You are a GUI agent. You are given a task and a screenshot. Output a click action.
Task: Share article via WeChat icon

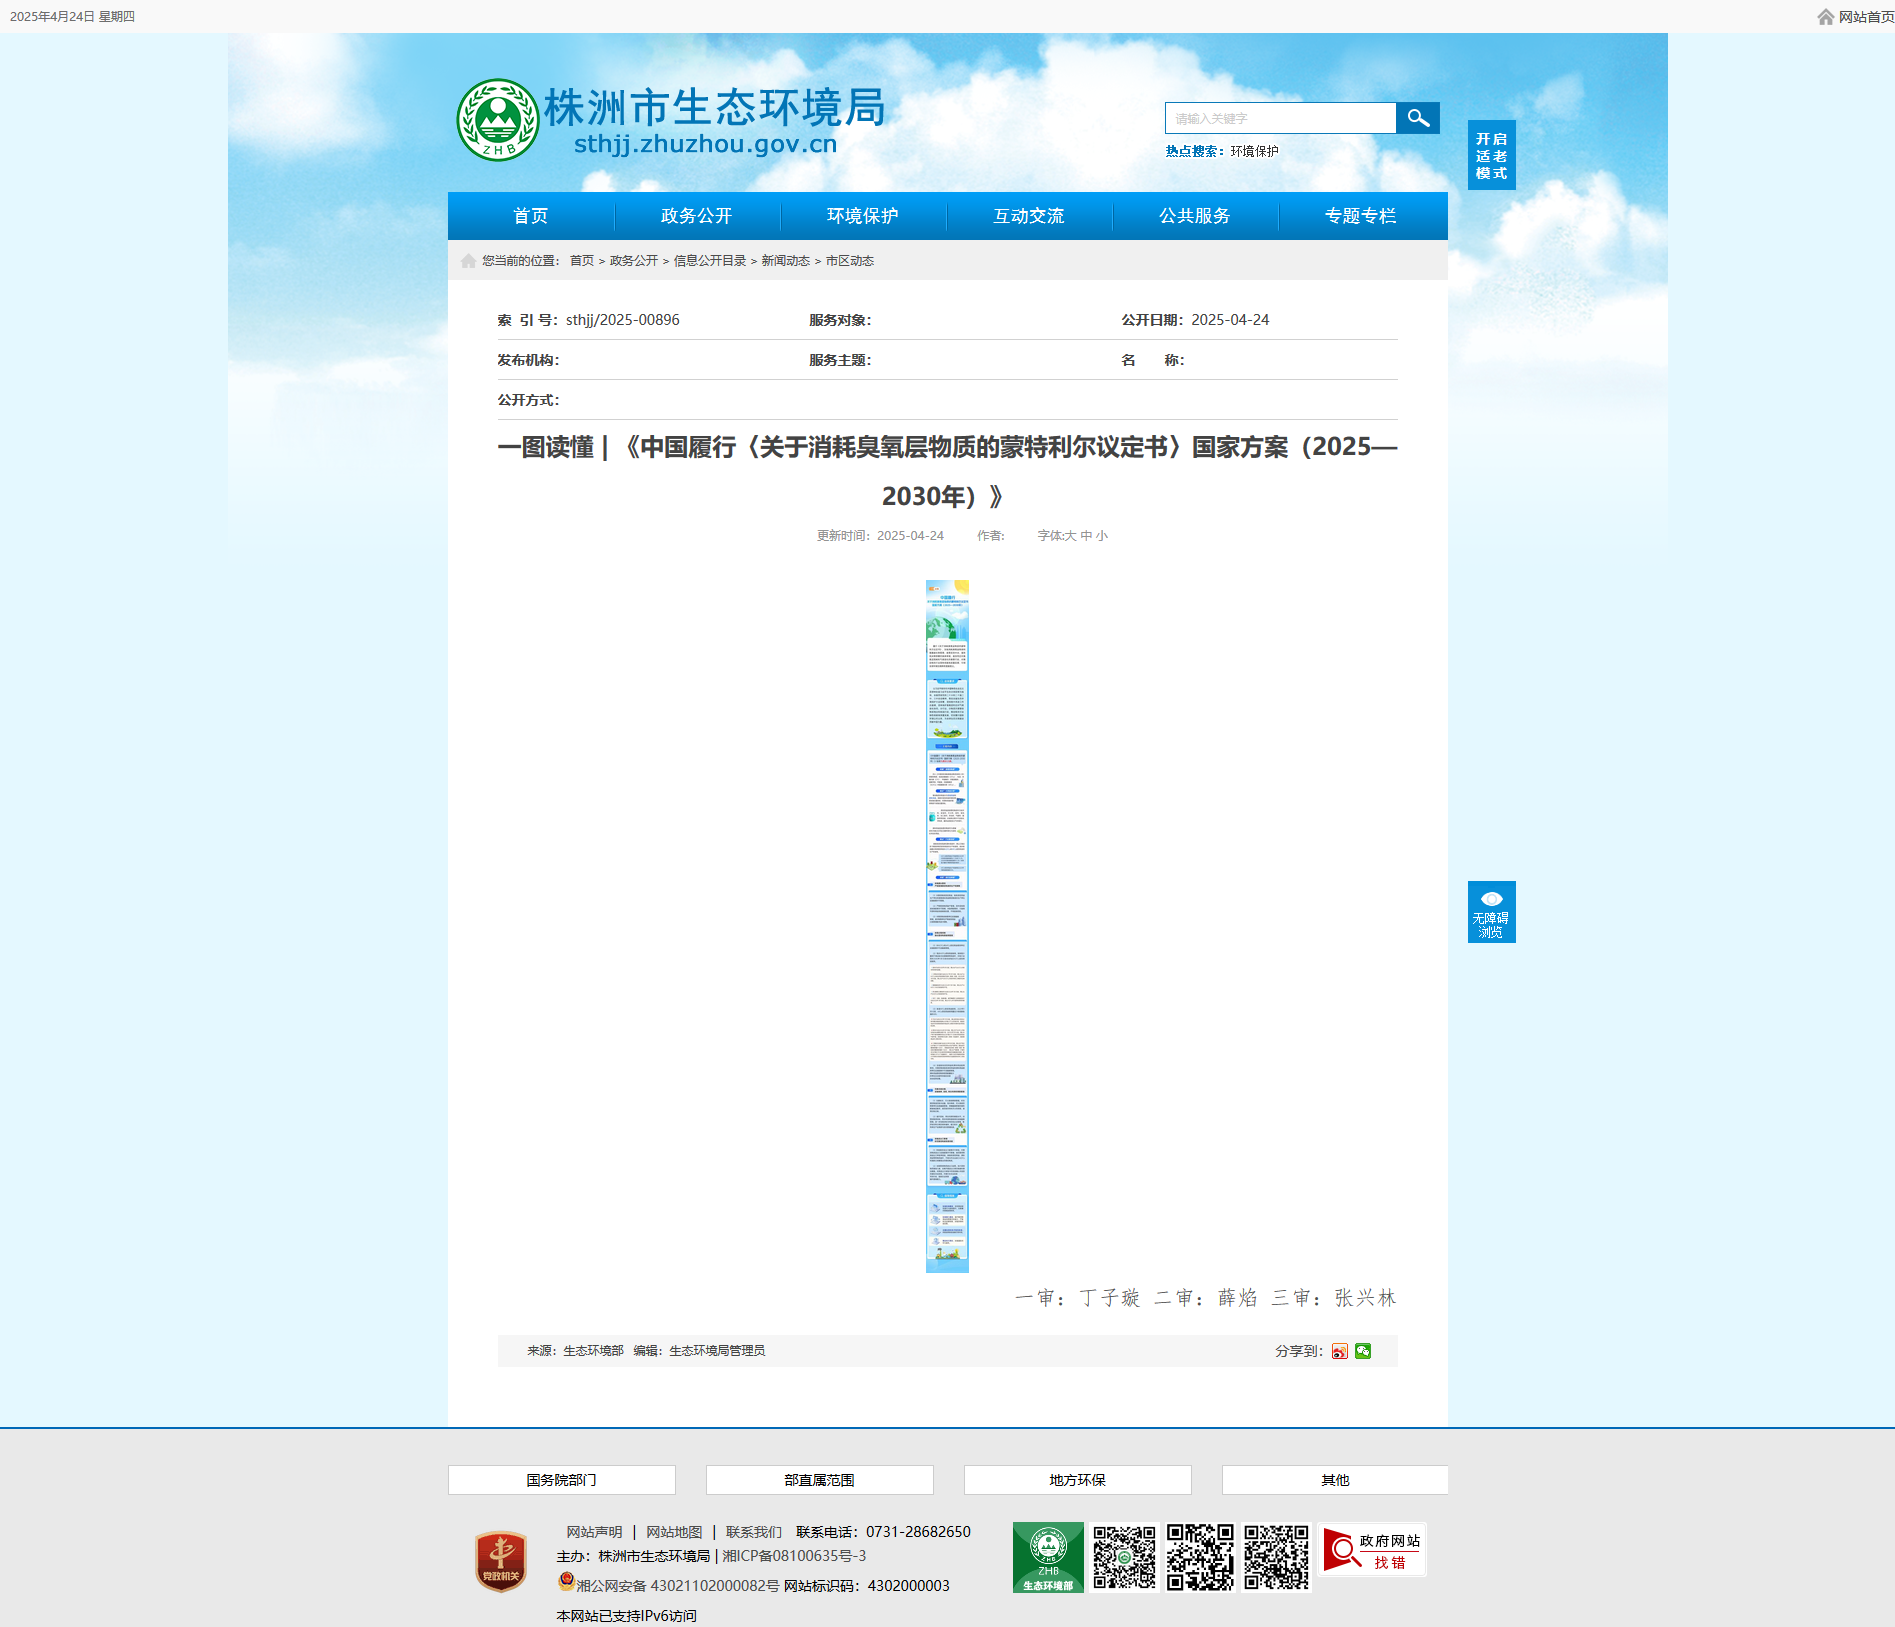(1363, 1351)
